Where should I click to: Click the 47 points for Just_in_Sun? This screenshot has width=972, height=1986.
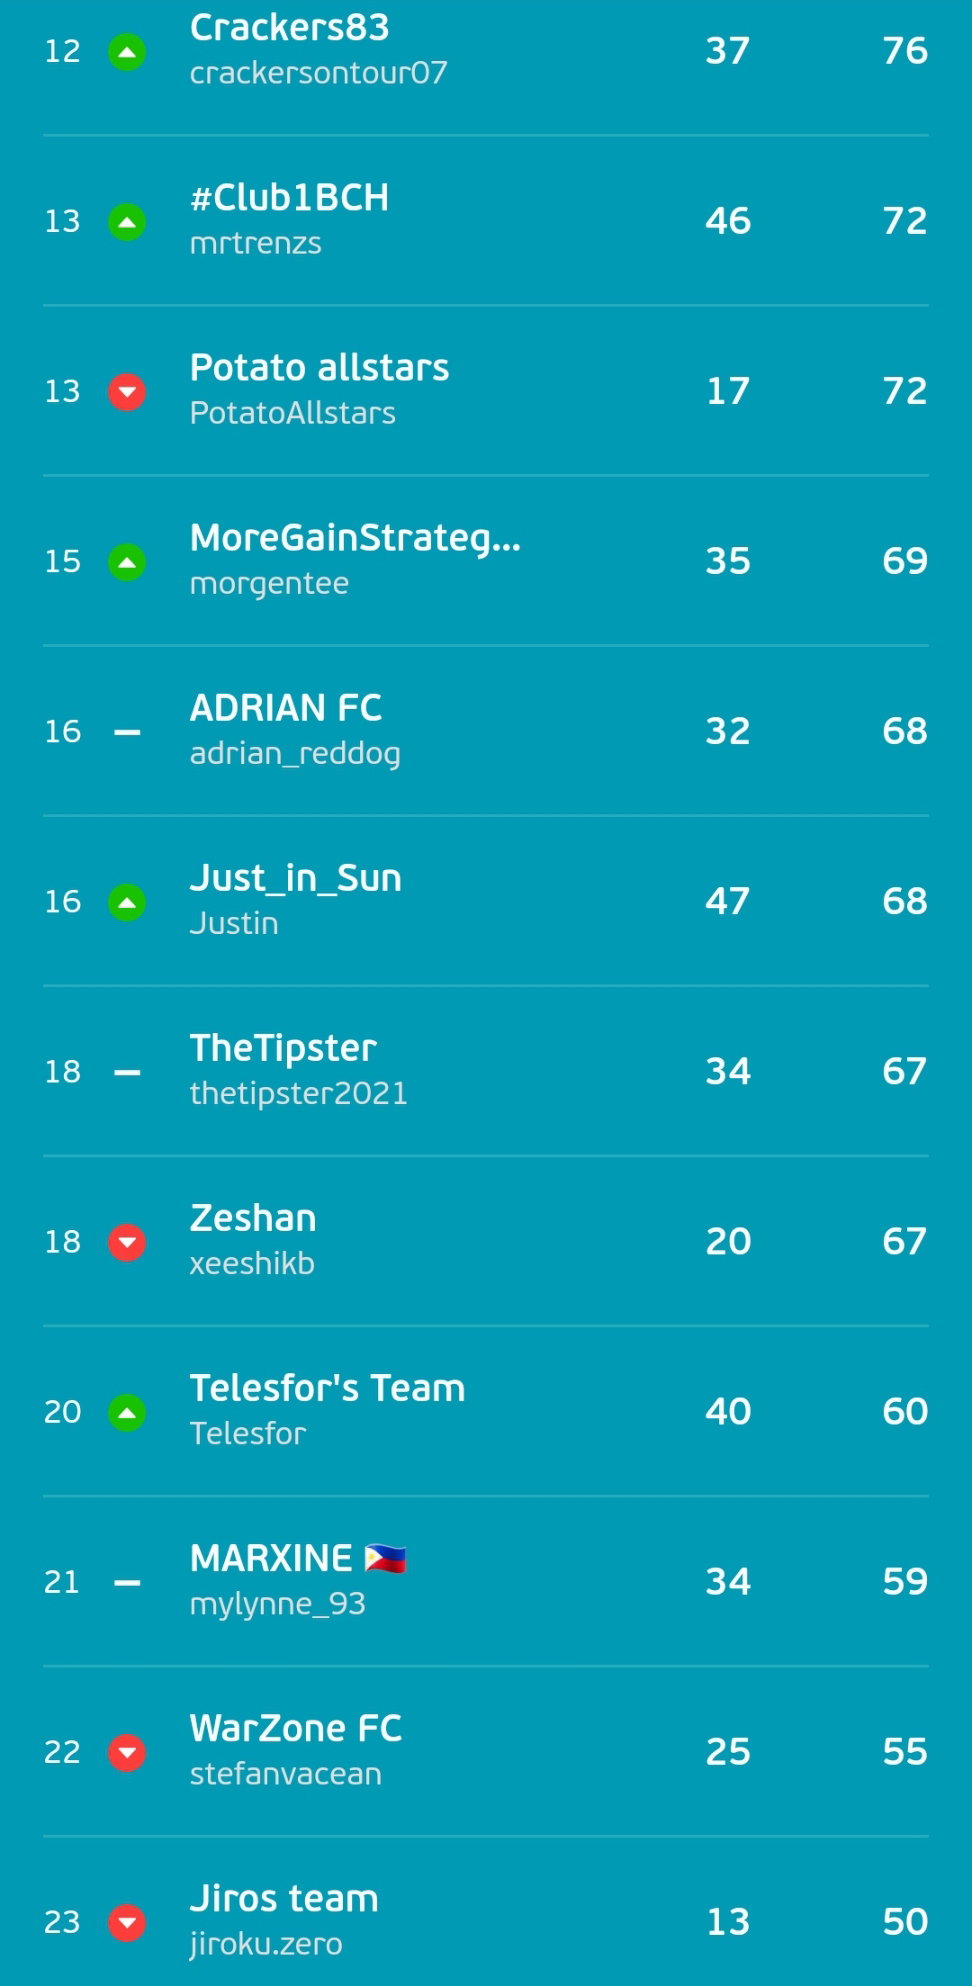click(x=727, y=901)
